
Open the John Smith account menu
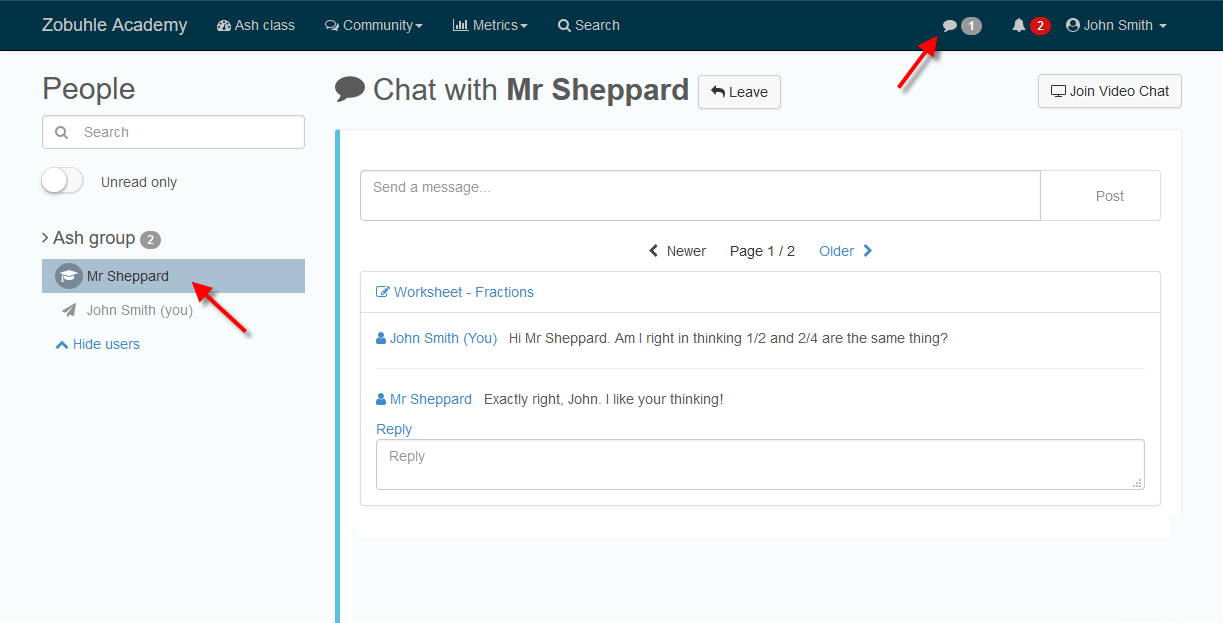click(x=1116, y=25)
